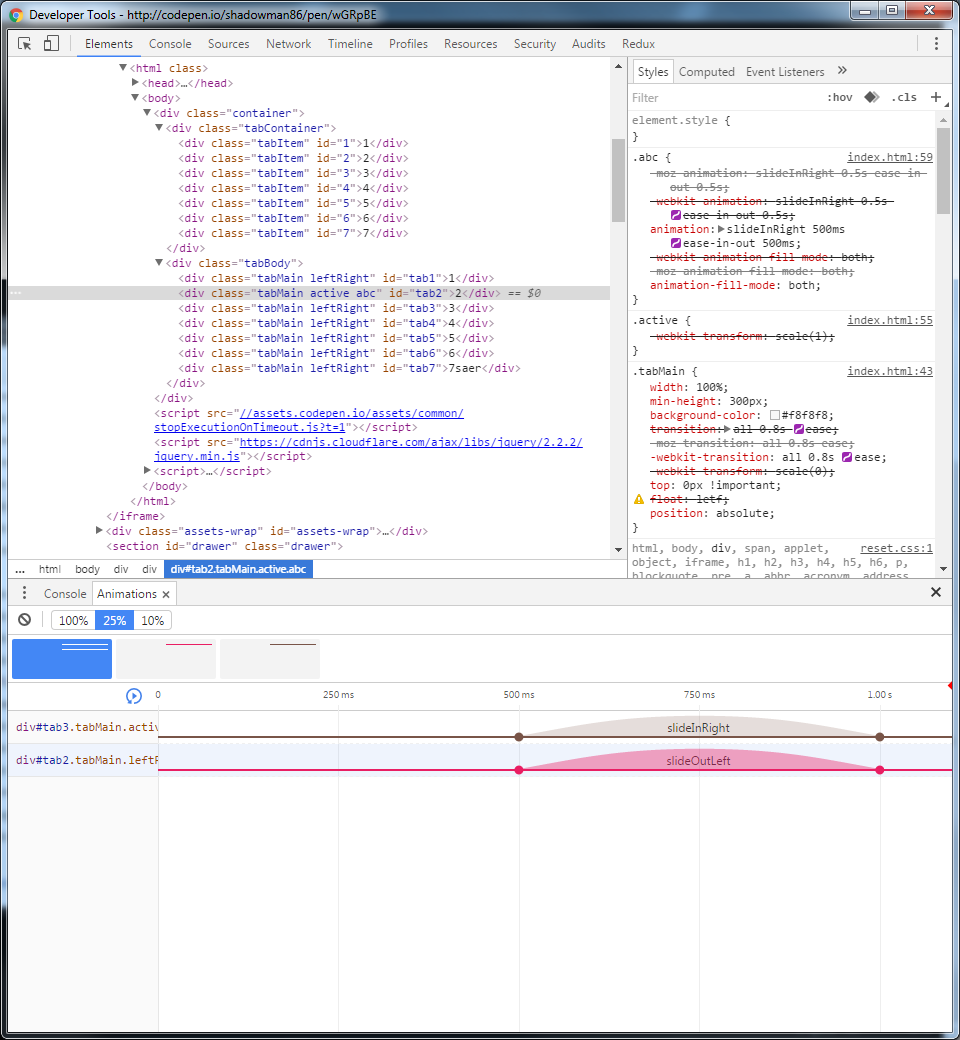
Task: Open the drawer Console tab
Action: [65, 594]
